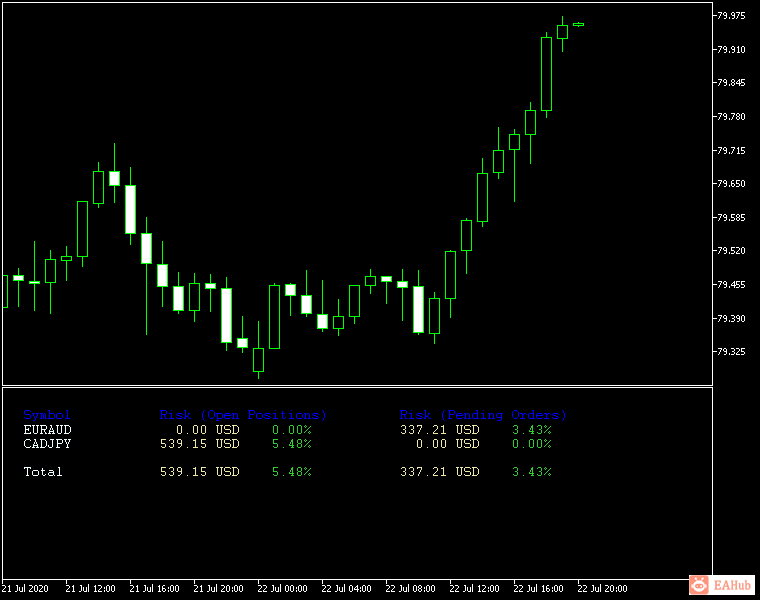Click the Risk (Pending Orders) header
The image size is (760, 600).
click(483, 415)
